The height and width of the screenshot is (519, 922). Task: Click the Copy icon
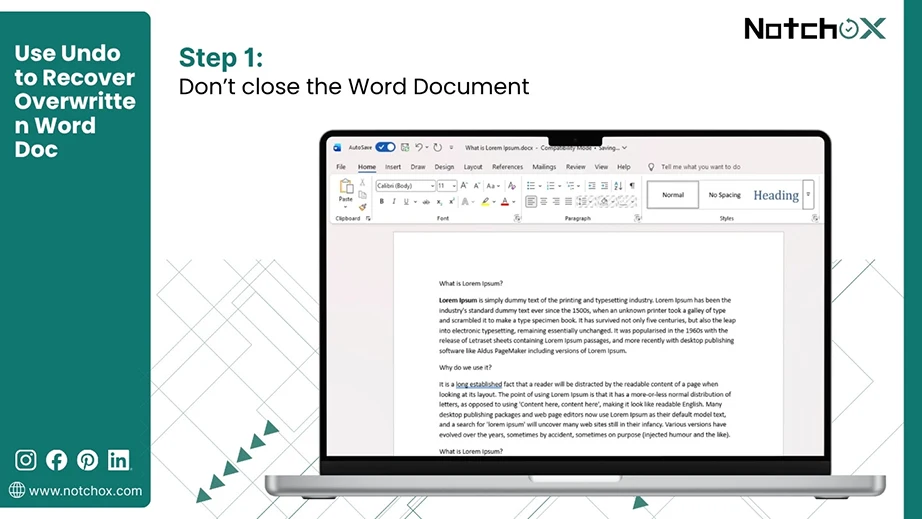pyautogui.click(x=362, y=195)
